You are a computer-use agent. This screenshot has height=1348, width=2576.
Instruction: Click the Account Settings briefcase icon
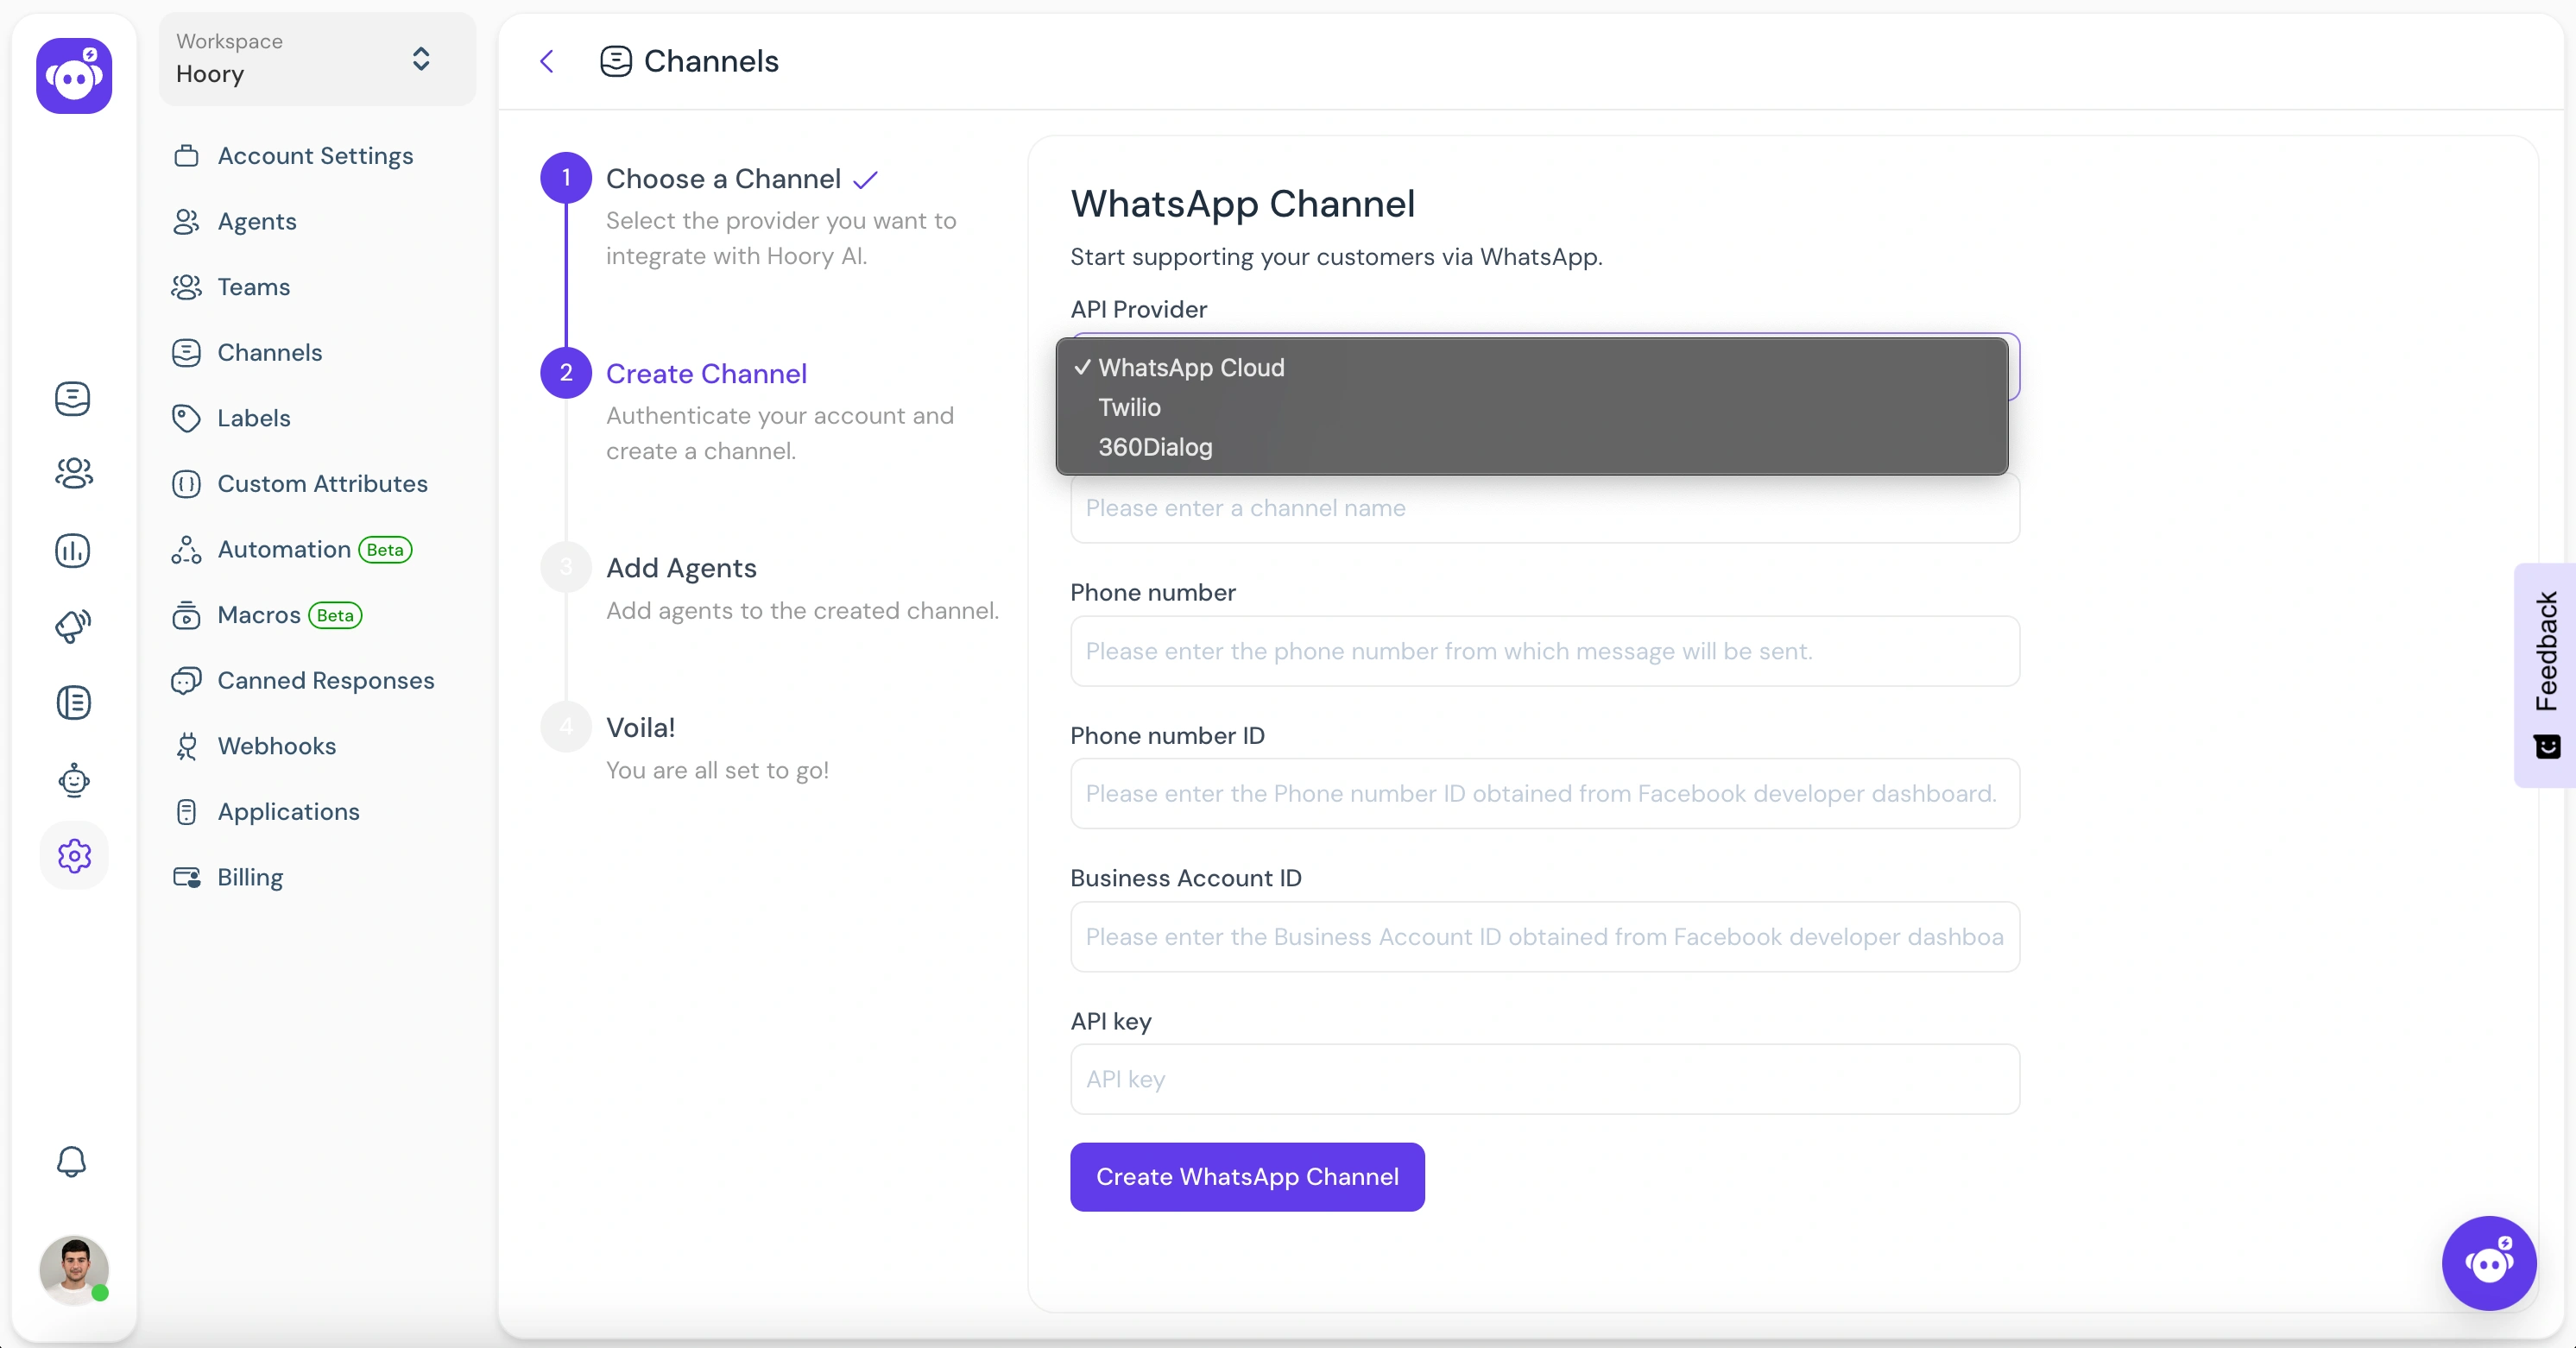(x=186, y=156)
